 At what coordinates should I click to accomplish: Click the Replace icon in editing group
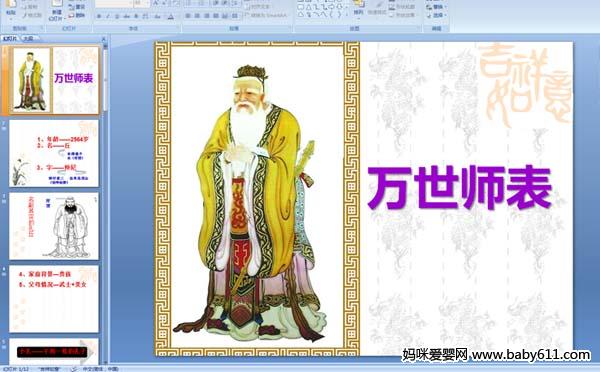point(436,7)
